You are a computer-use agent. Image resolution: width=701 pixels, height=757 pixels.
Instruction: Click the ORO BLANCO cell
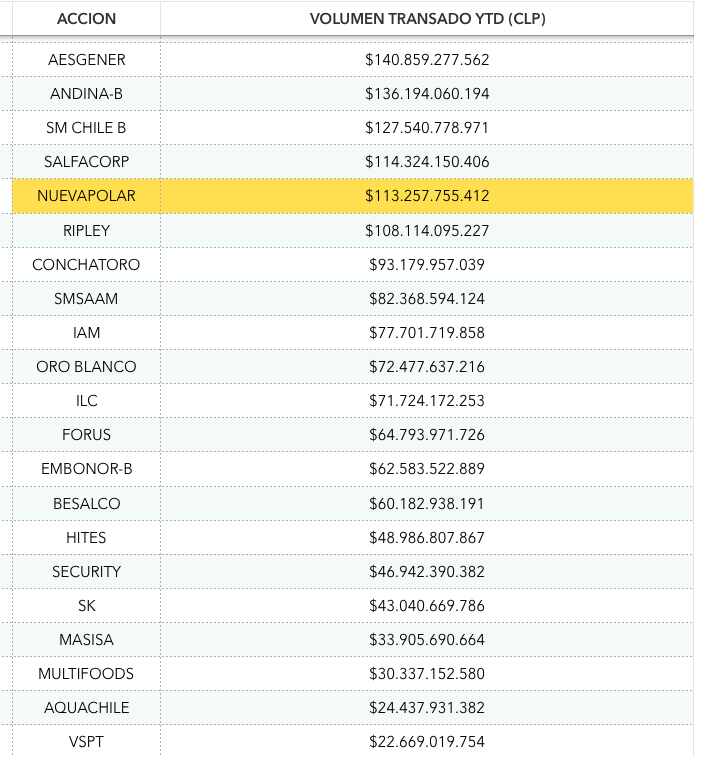[86, 367]
